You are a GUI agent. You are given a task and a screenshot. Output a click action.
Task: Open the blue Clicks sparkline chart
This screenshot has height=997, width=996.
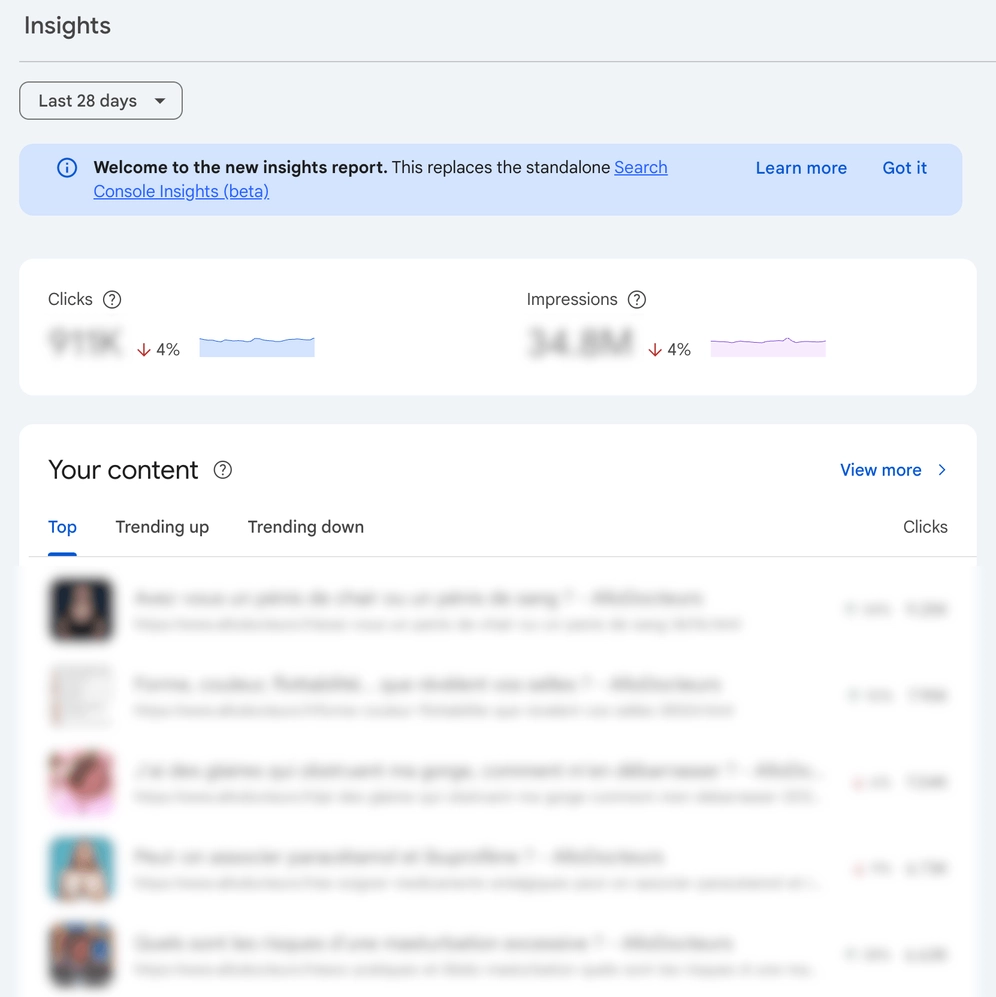click(x=257, y=347)
